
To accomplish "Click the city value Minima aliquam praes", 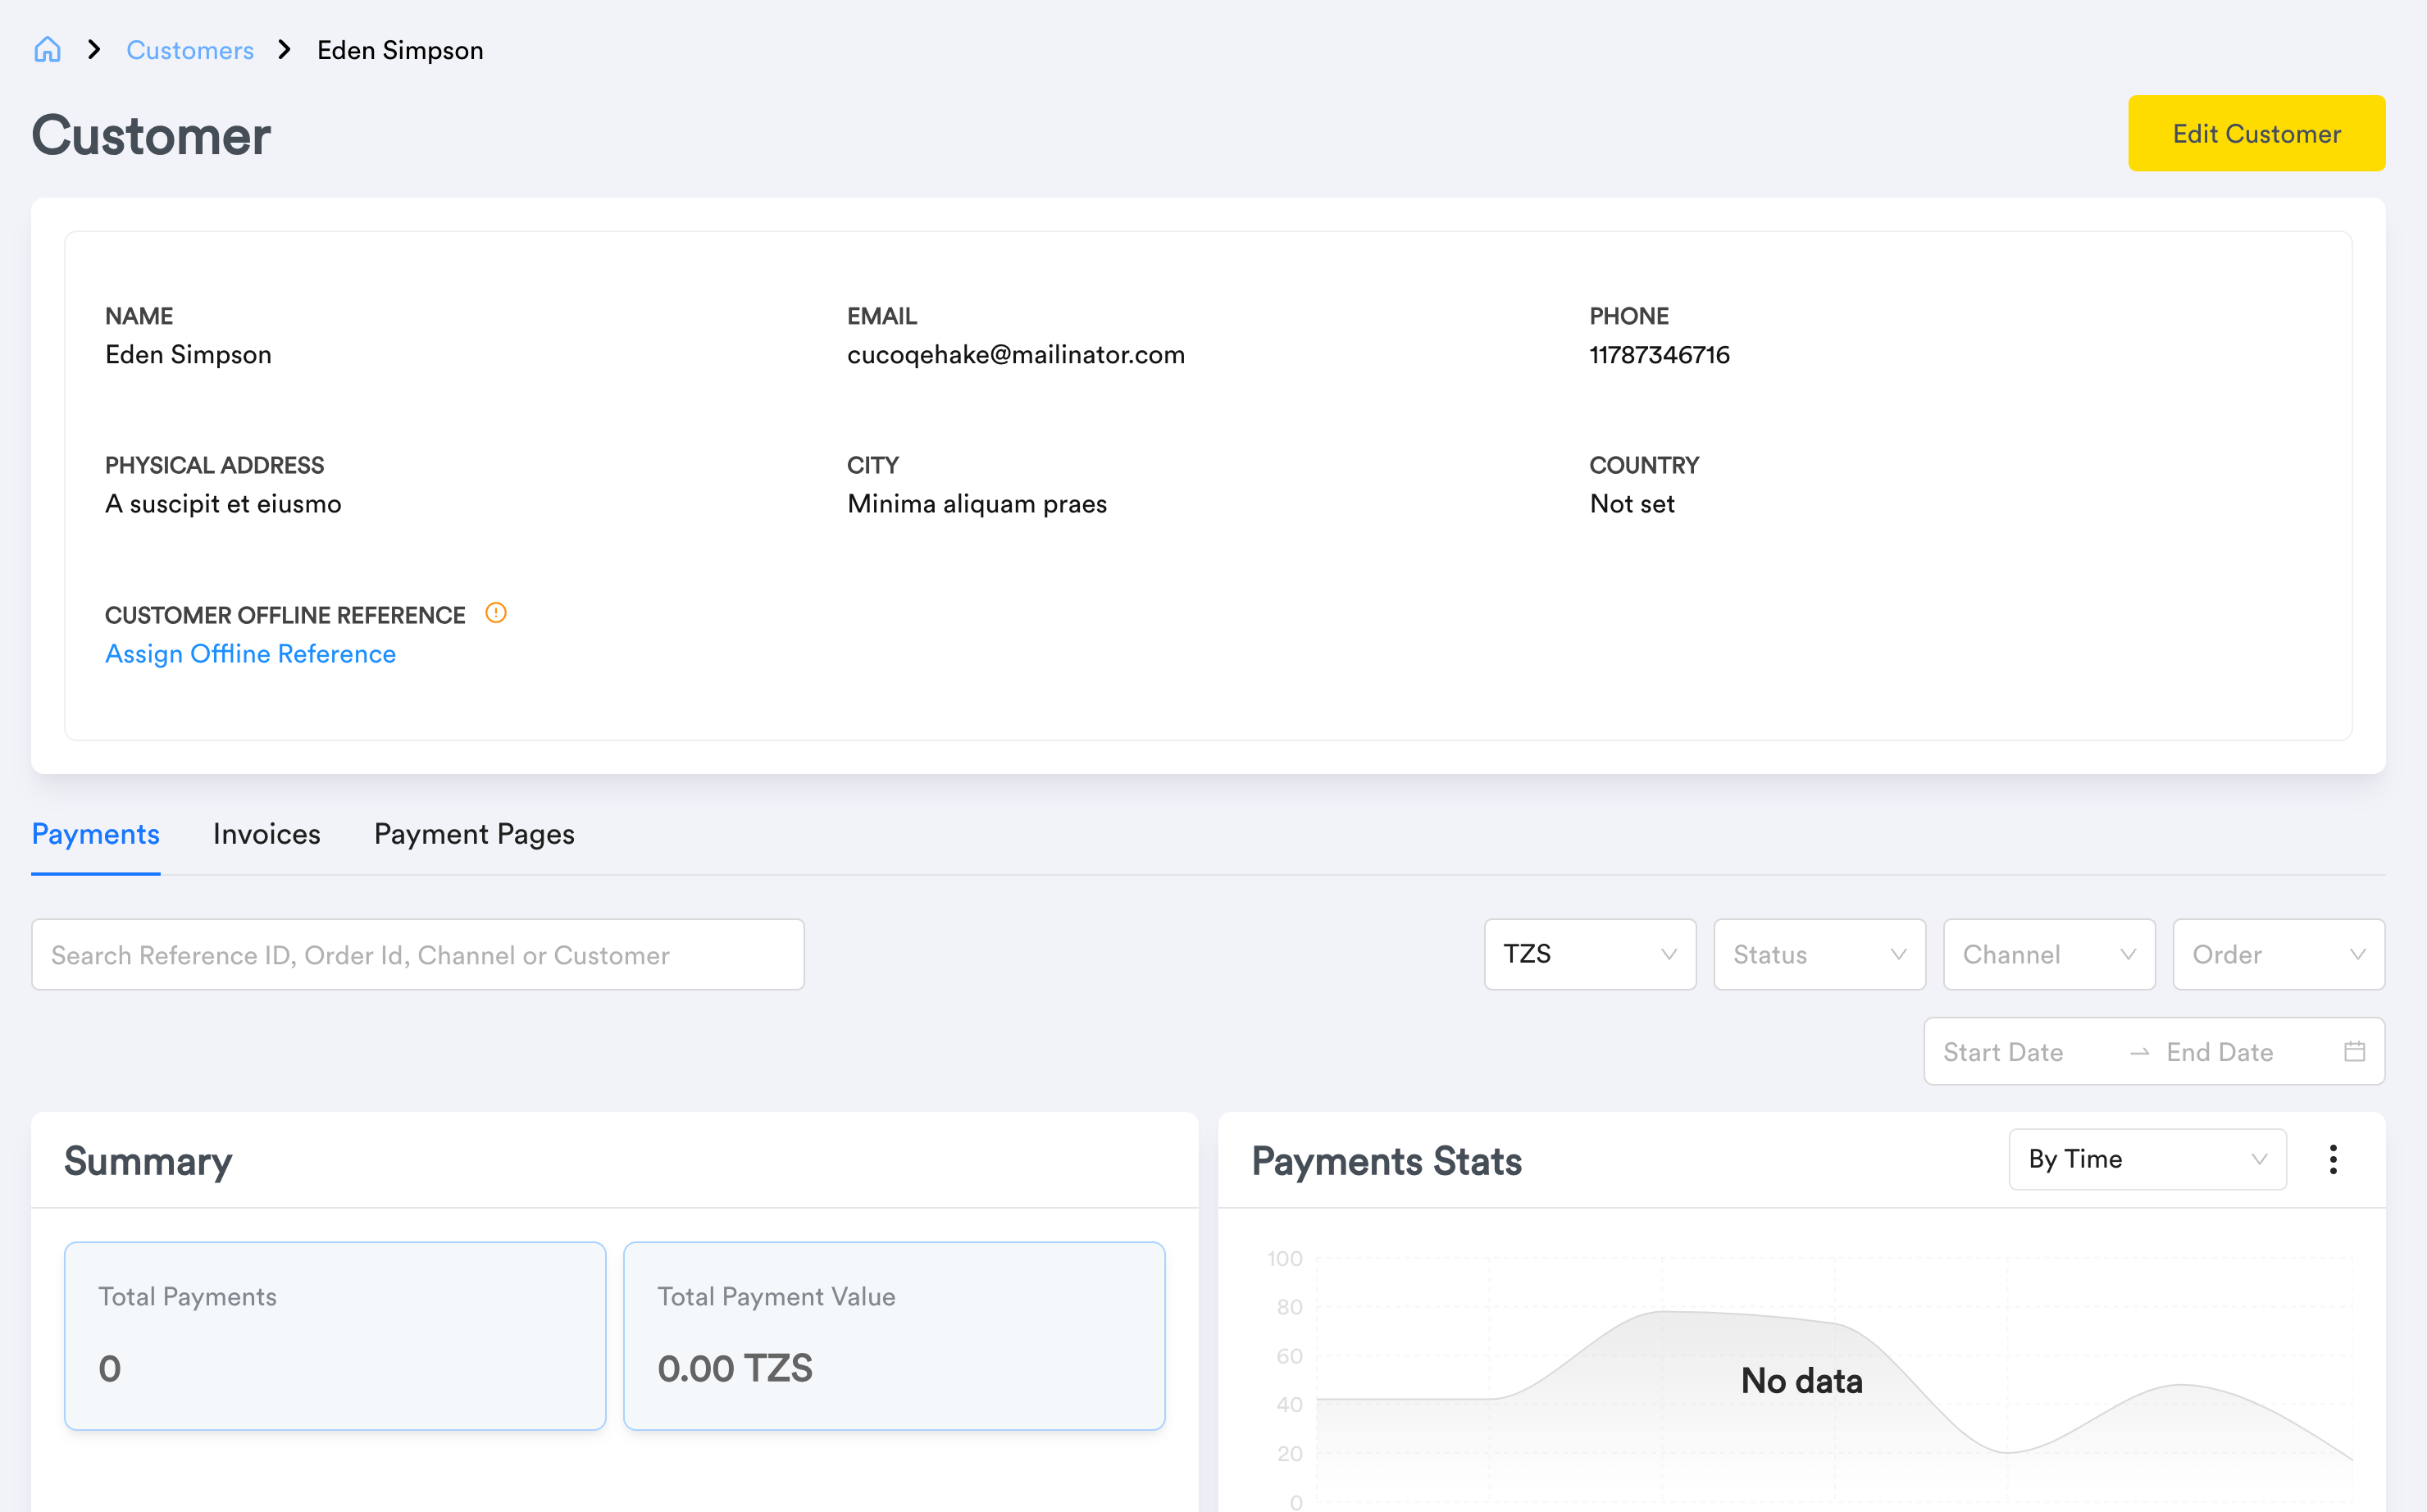I will [x=977, y=504].
